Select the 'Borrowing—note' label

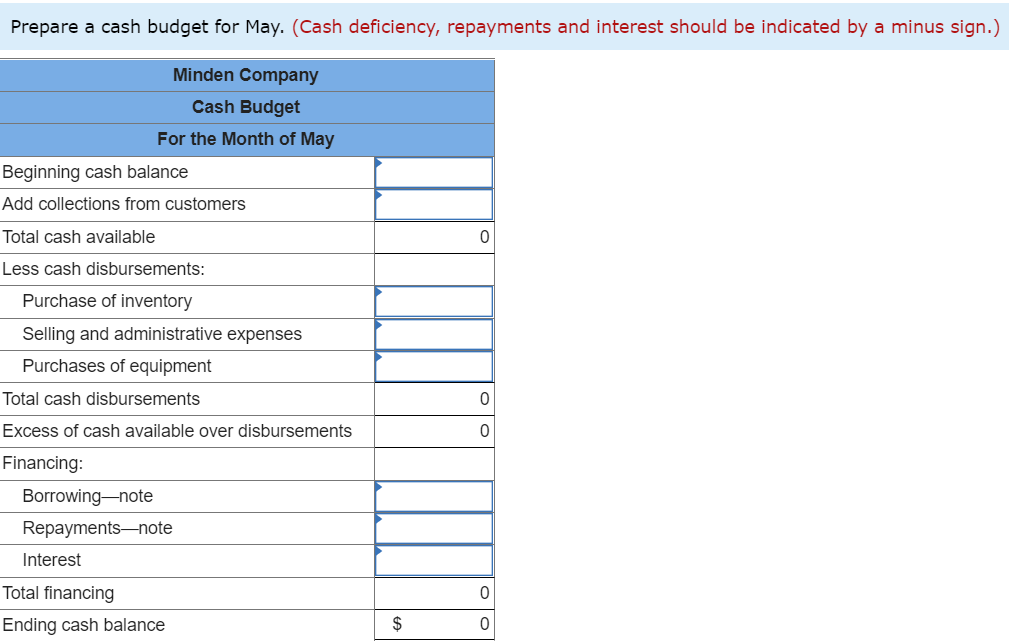pos(88,496)
